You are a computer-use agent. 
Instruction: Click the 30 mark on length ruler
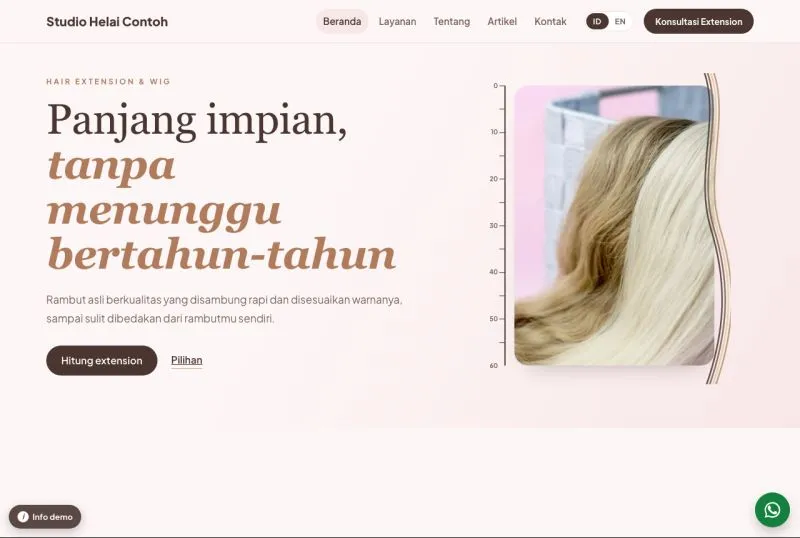coord(494,225)
